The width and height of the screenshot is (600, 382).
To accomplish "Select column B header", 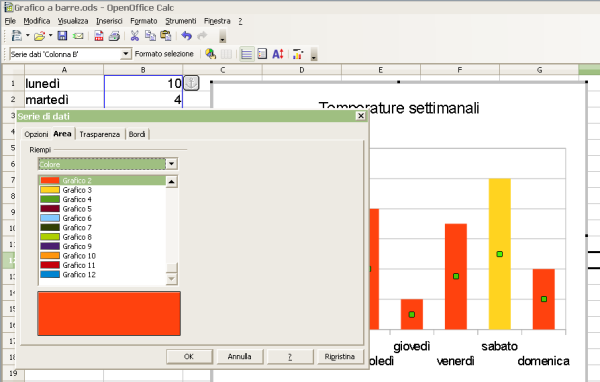I will pos(143,70).
